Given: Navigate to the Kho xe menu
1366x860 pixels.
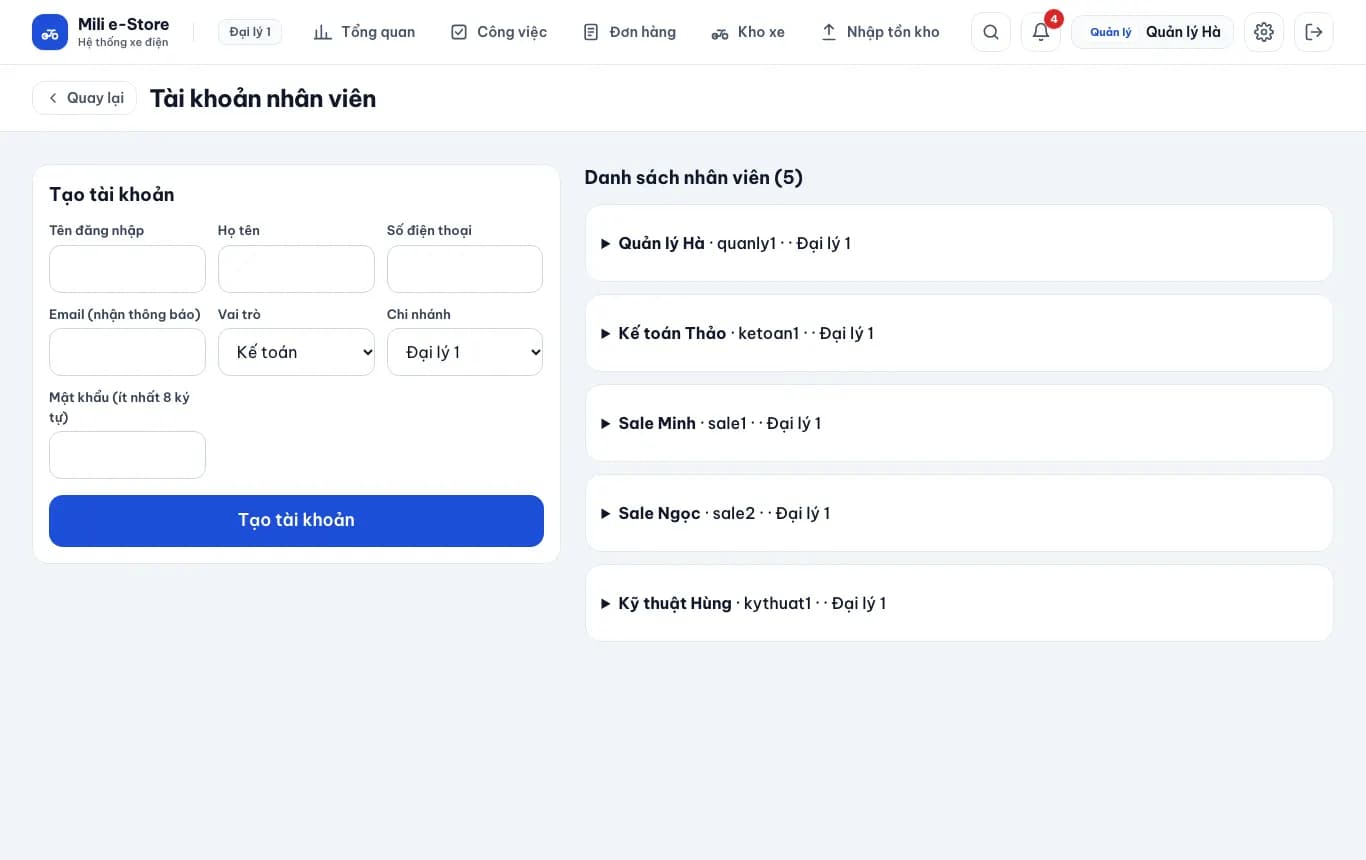Looking at the screenshot, I should 748,32.
